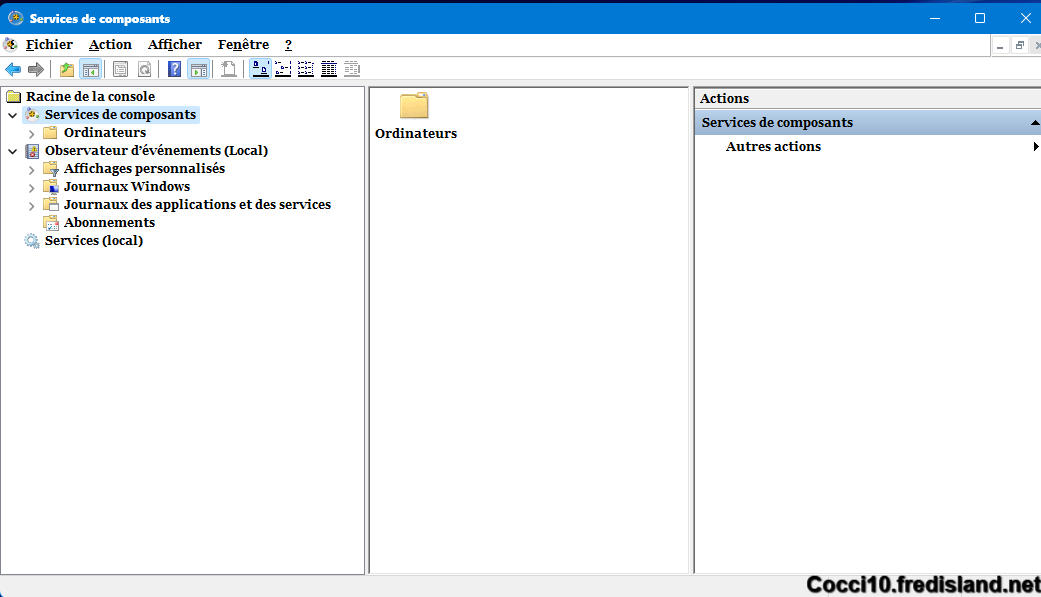Open the Afficher menu
Image resolution: width=1041 pixels, height=597 pixels.
[175, 44]
